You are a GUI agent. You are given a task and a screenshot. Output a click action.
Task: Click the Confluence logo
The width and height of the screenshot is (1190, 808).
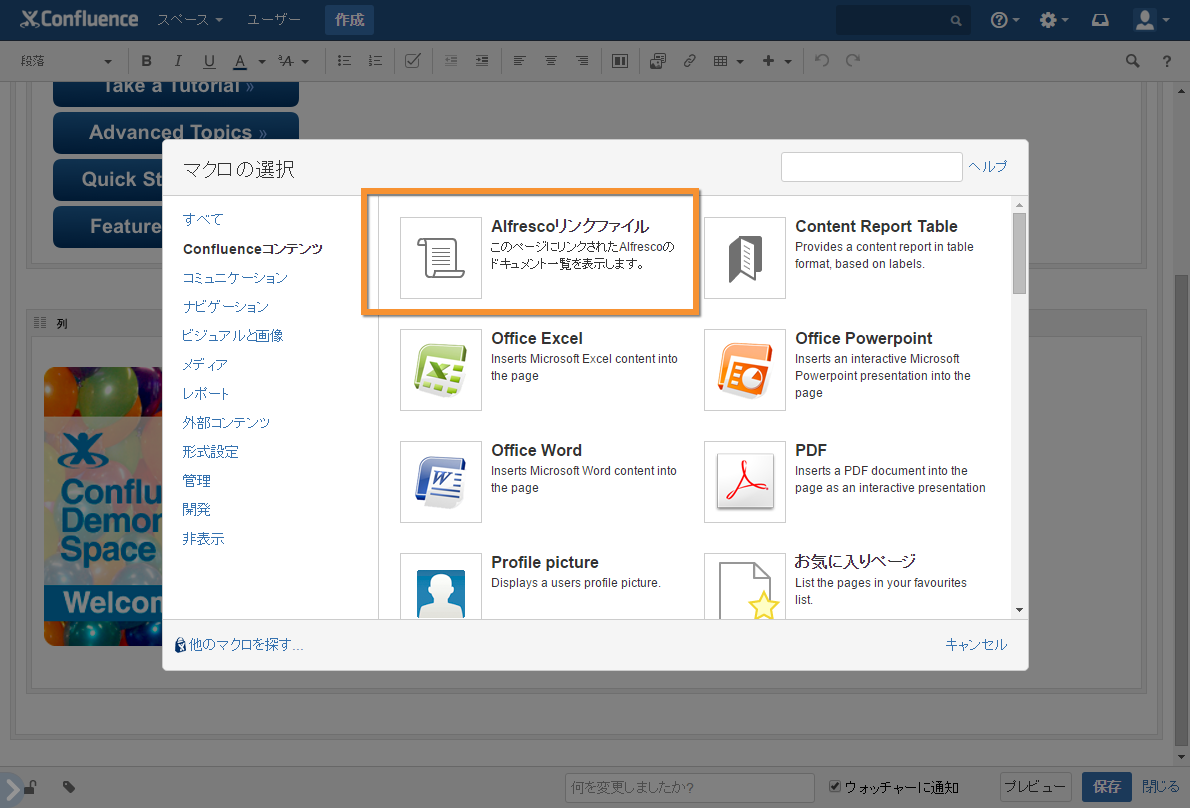[79, 19]
